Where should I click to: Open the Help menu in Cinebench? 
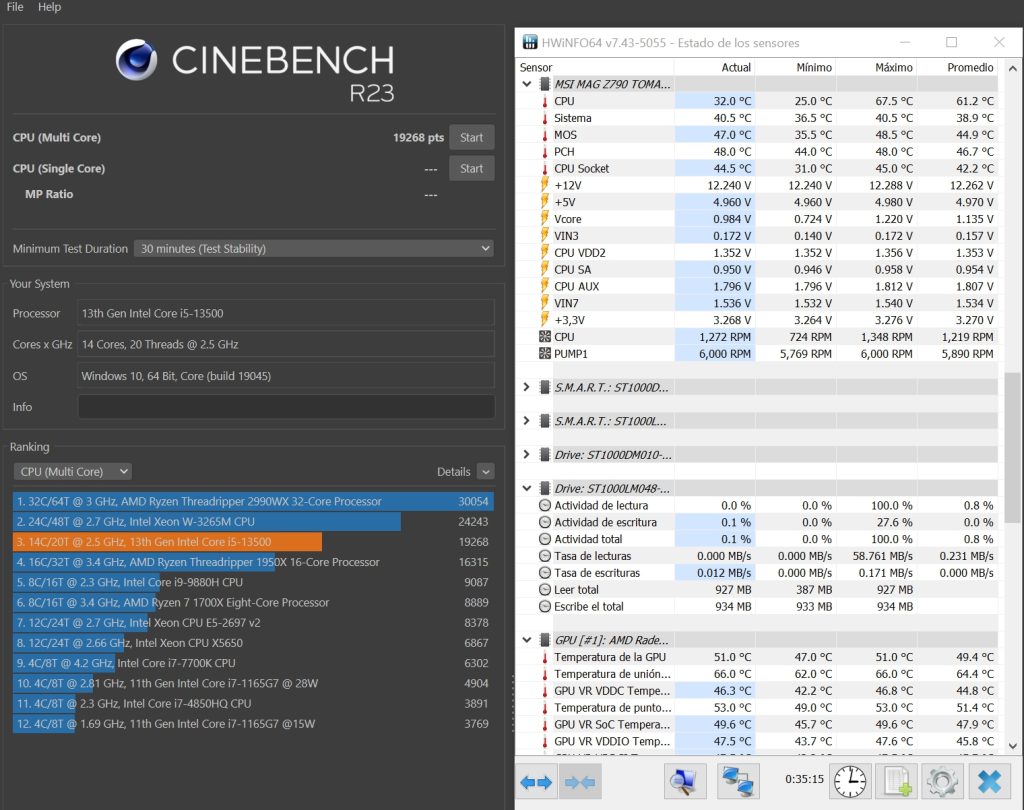[50, 7]
